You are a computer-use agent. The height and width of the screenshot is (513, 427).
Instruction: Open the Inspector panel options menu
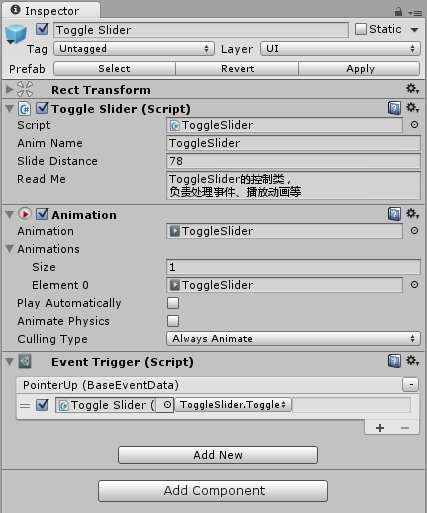point(415,13)
